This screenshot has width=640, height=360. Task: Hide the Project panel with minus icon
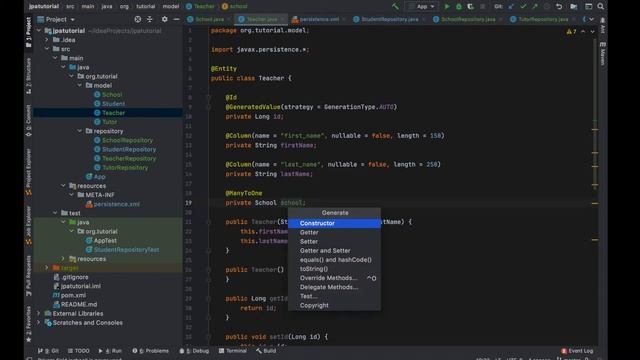pyautogui.click(x=176, y=19)
